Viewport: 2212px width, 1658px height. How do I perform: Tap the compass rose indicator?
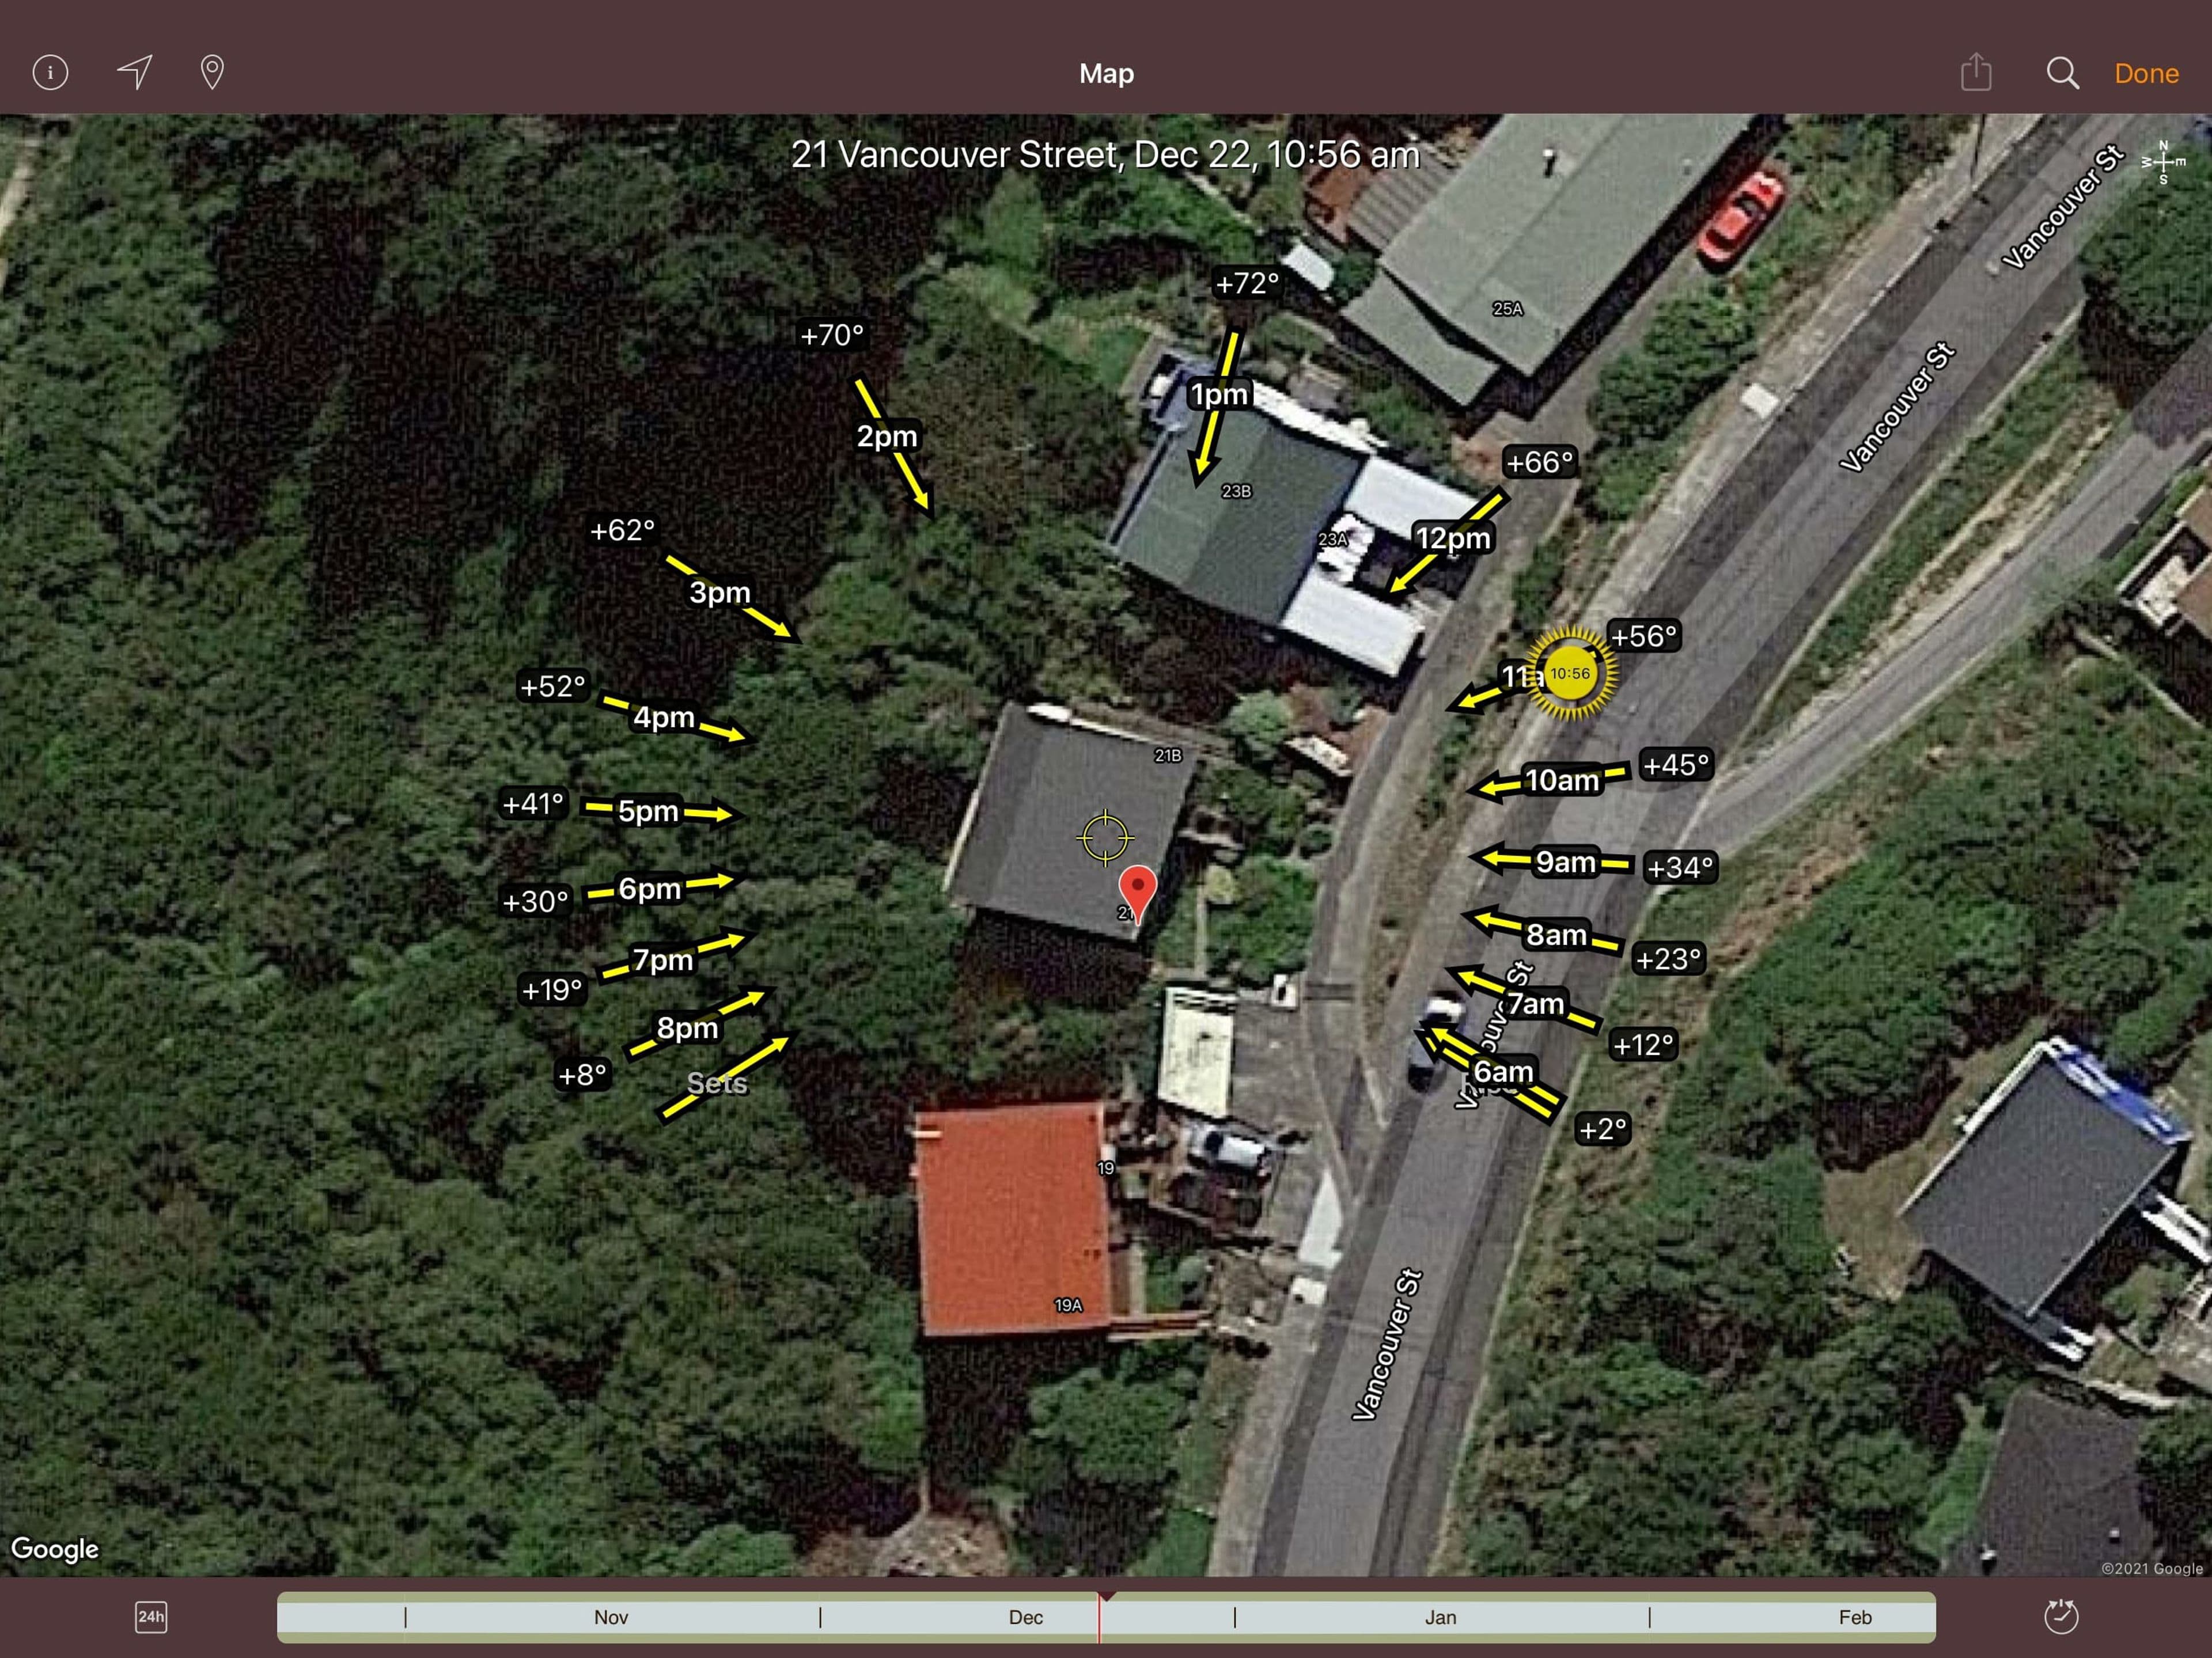tap(2162, 162)
